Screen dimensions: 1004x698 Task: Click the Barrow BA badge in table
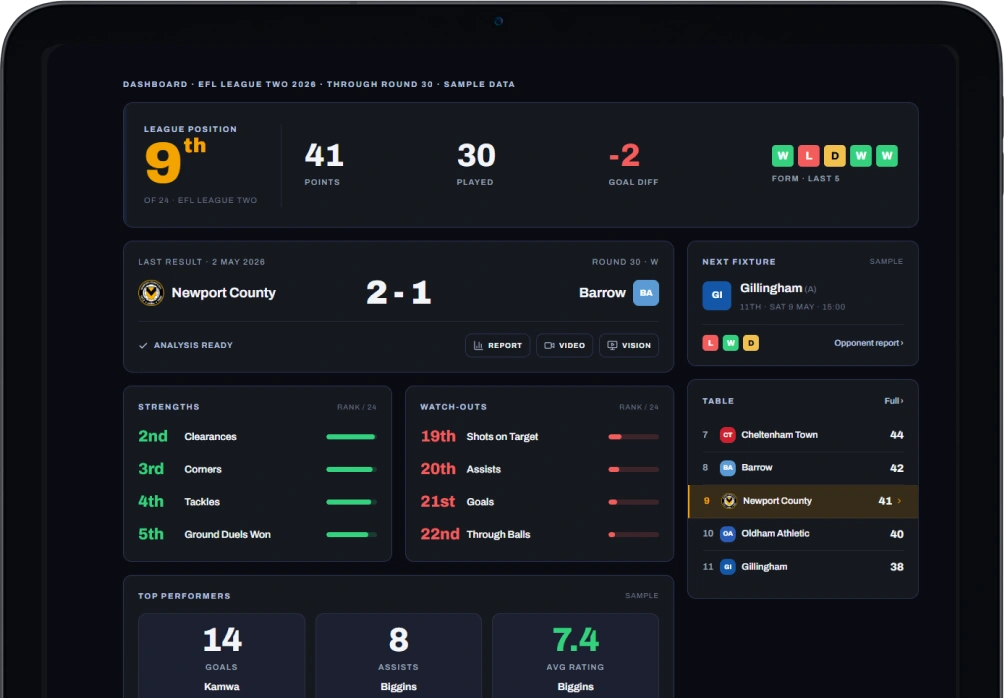[x=727, y=467]
